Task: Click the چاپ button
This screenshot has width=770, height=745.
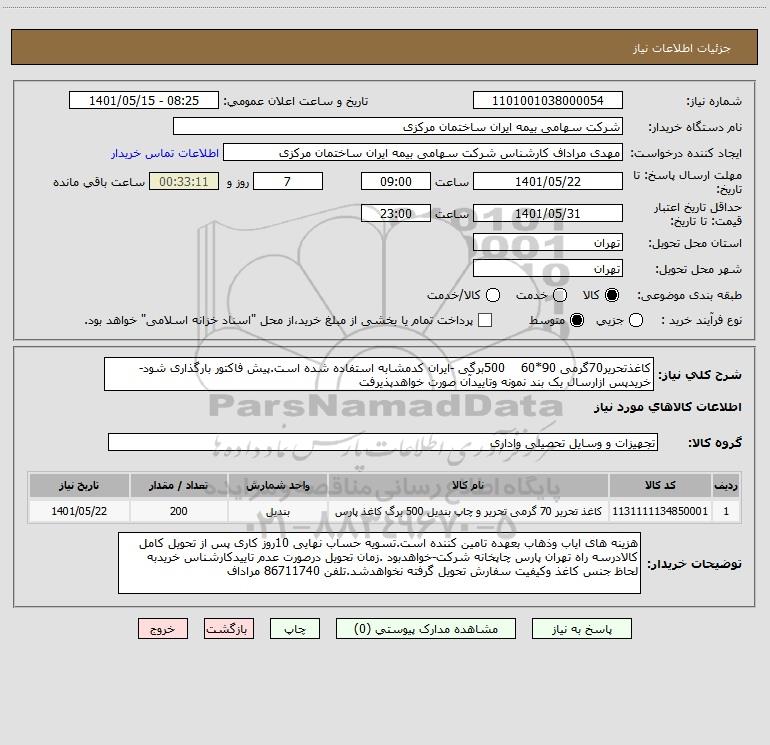Action: (295, 629)
